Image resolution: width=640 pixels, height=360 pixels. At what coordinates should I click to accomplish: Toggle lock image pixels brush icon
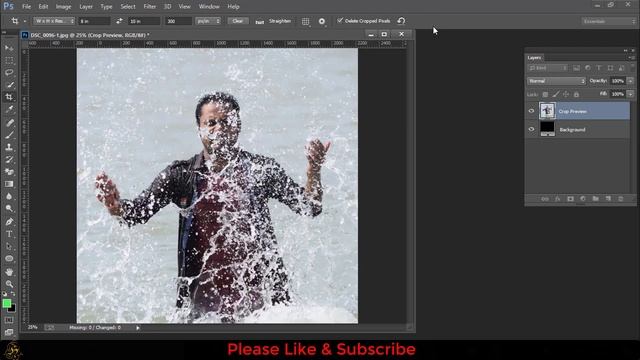(x=556, y=94)
